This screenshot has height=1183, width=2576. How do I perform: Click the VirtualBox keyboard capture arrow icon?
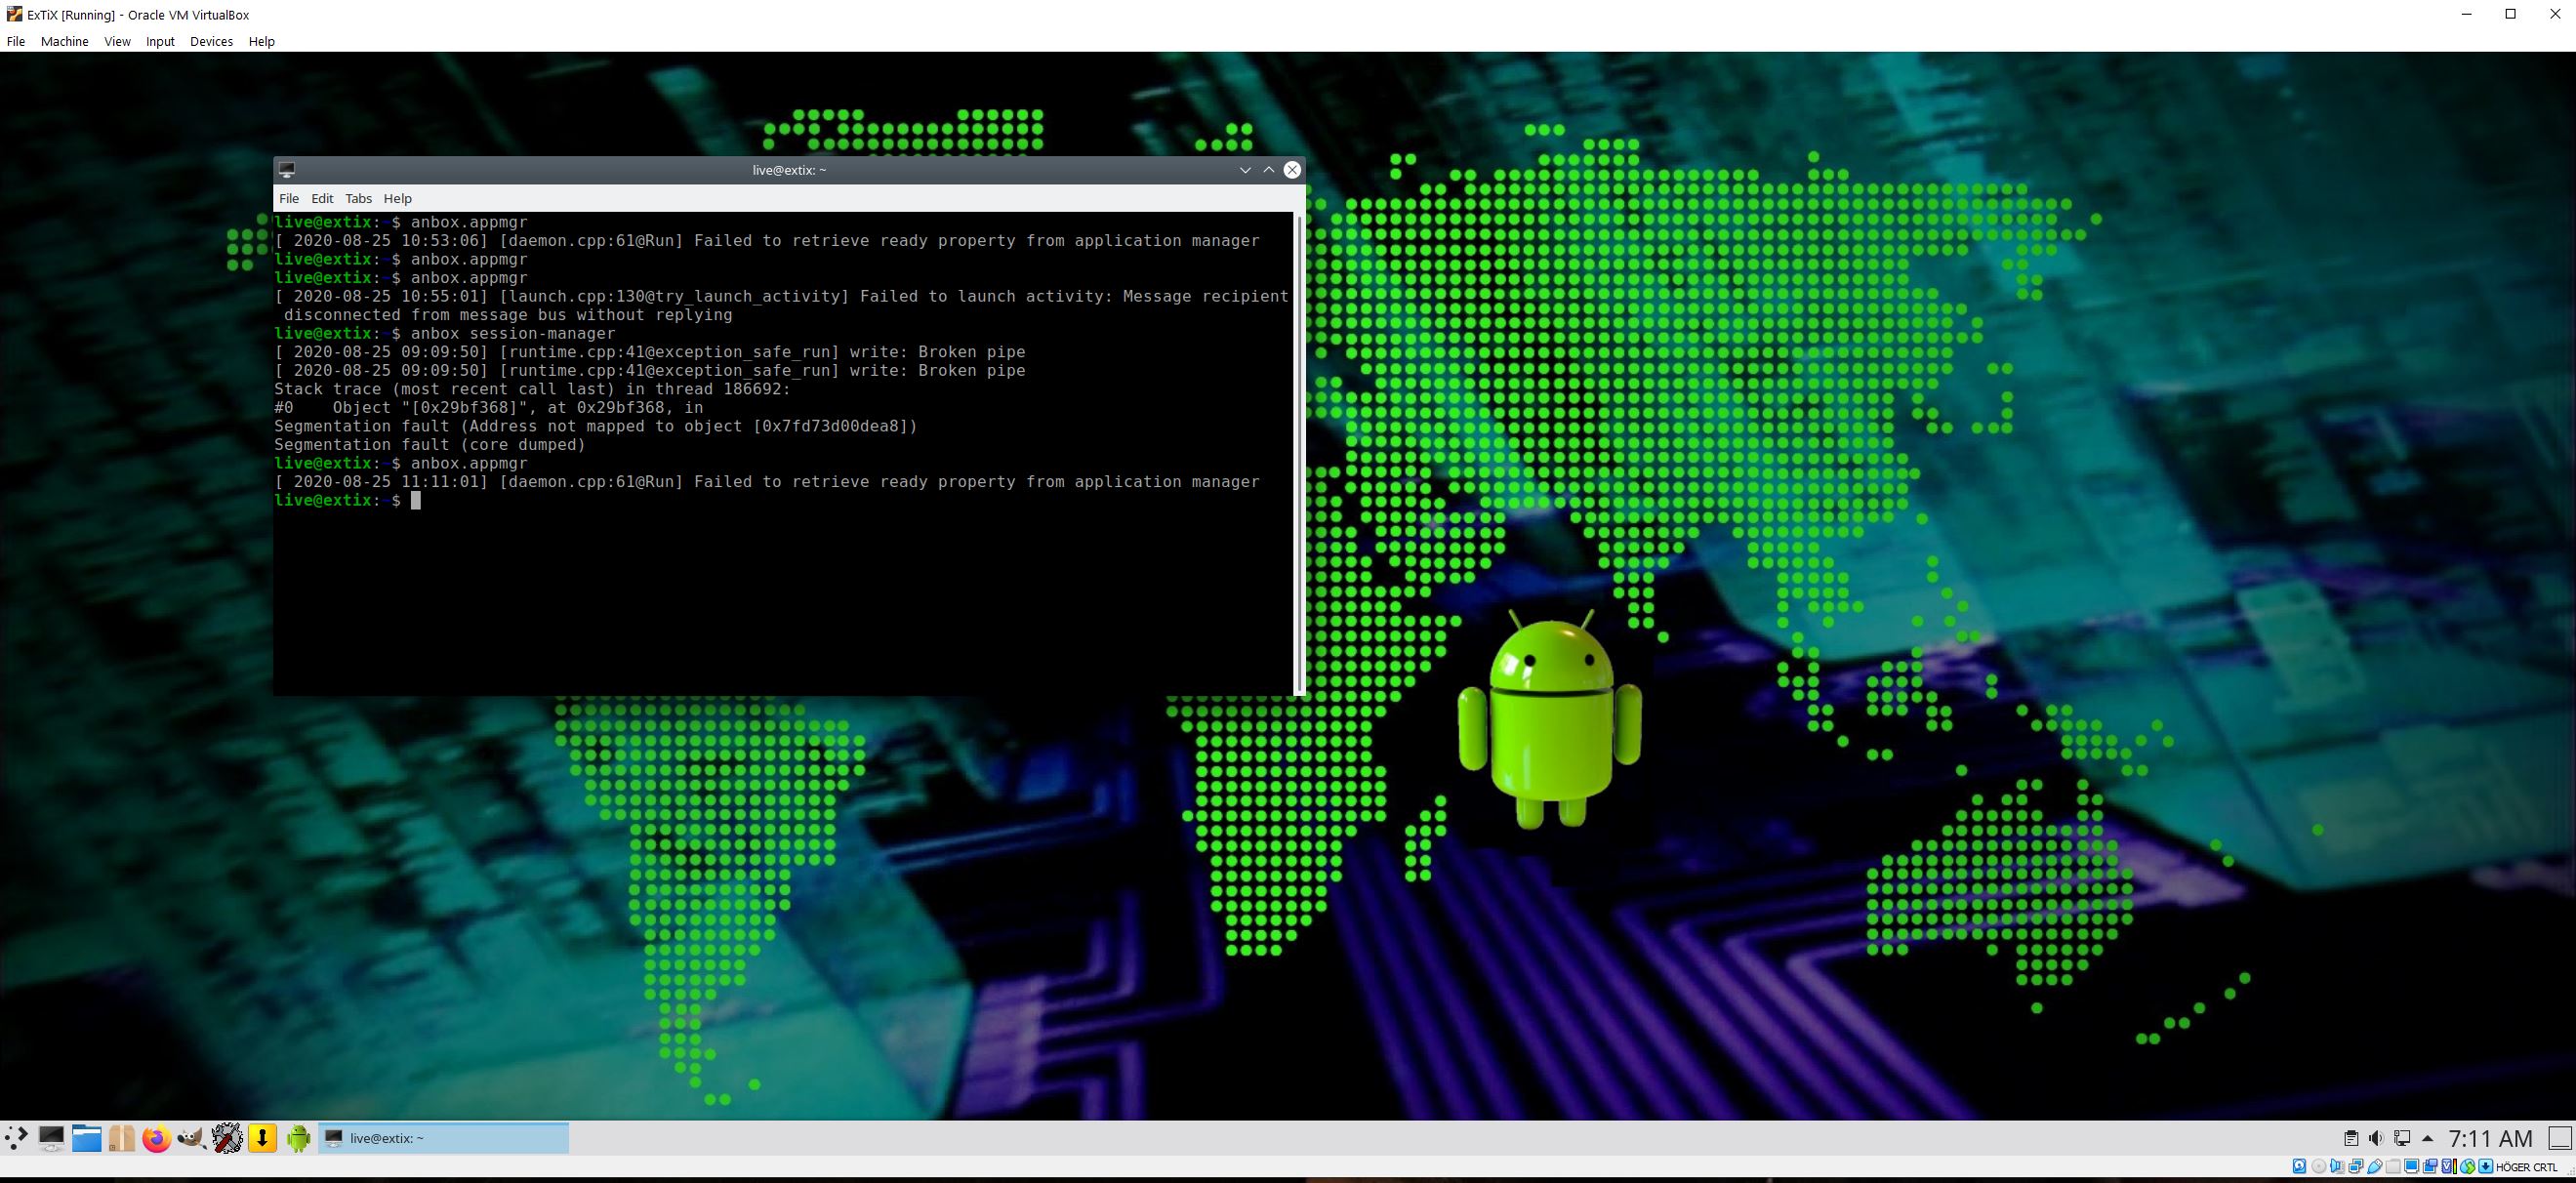click(x=2486, y=1166)
